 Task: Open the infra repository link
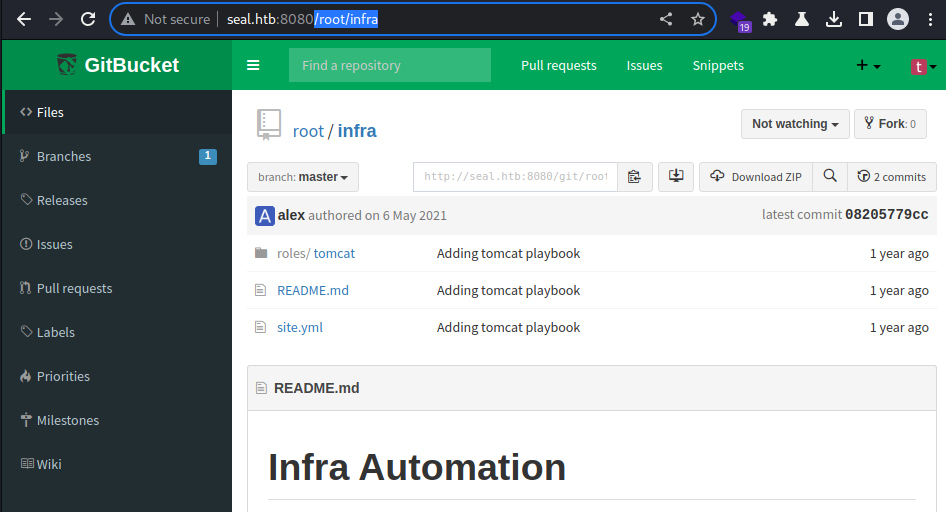click(357, 131)
